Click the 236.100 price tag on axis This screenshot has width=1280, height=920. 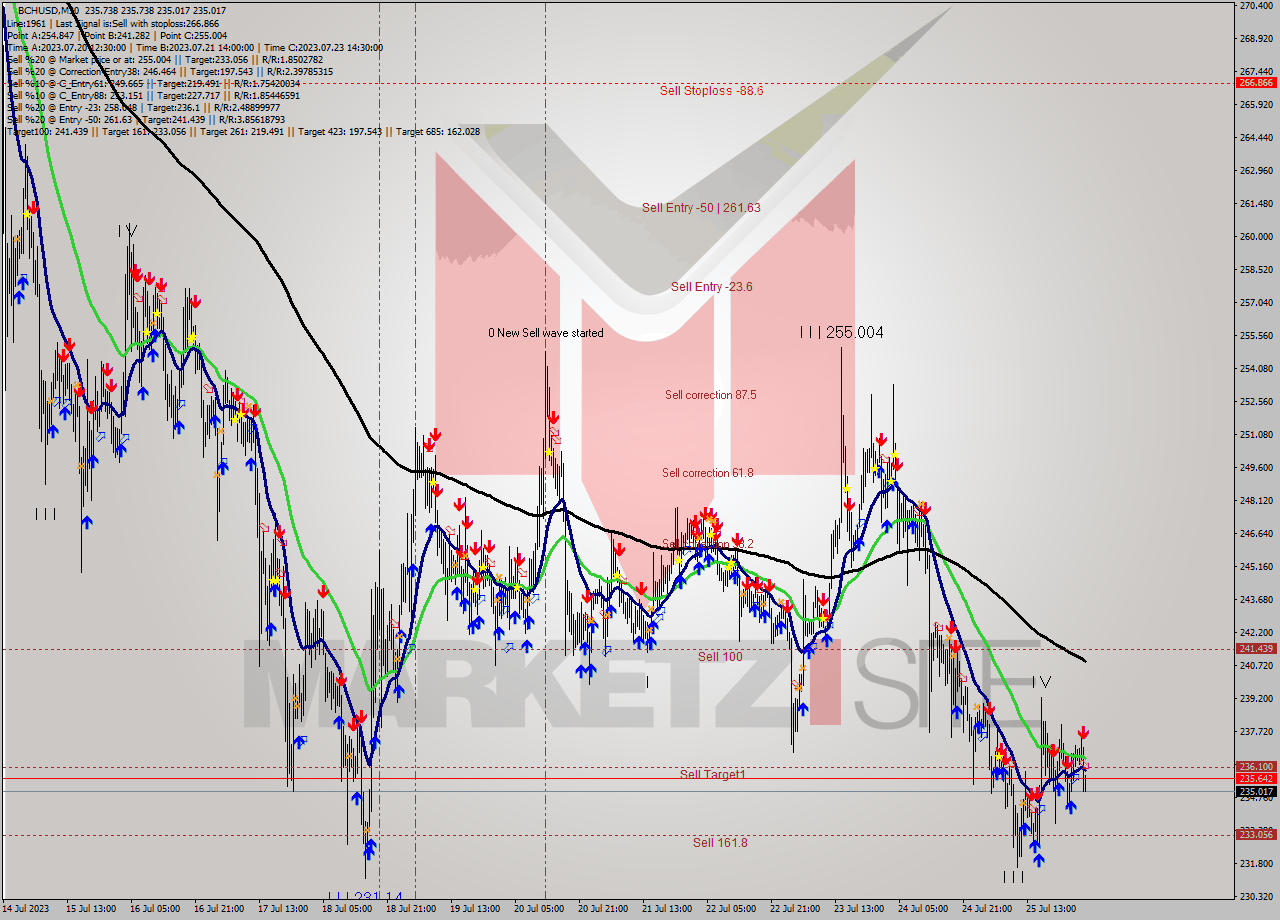(1255, 767)
